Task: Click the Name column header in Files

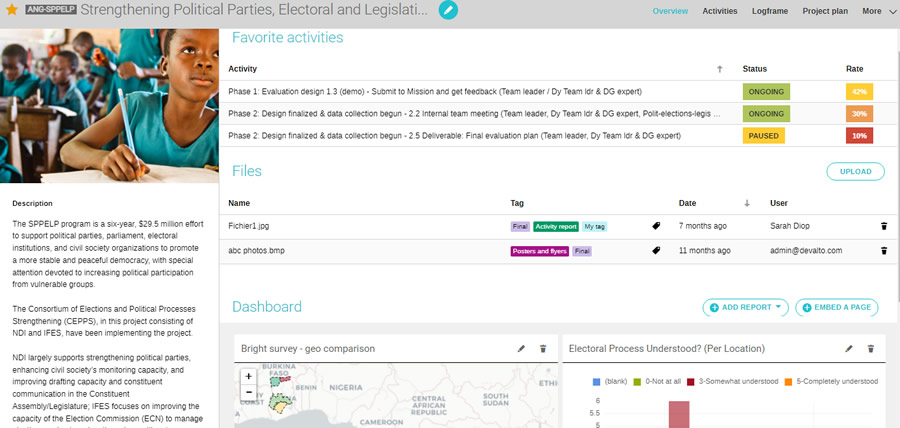Action: pyautogui.click(x=239, y=203)
